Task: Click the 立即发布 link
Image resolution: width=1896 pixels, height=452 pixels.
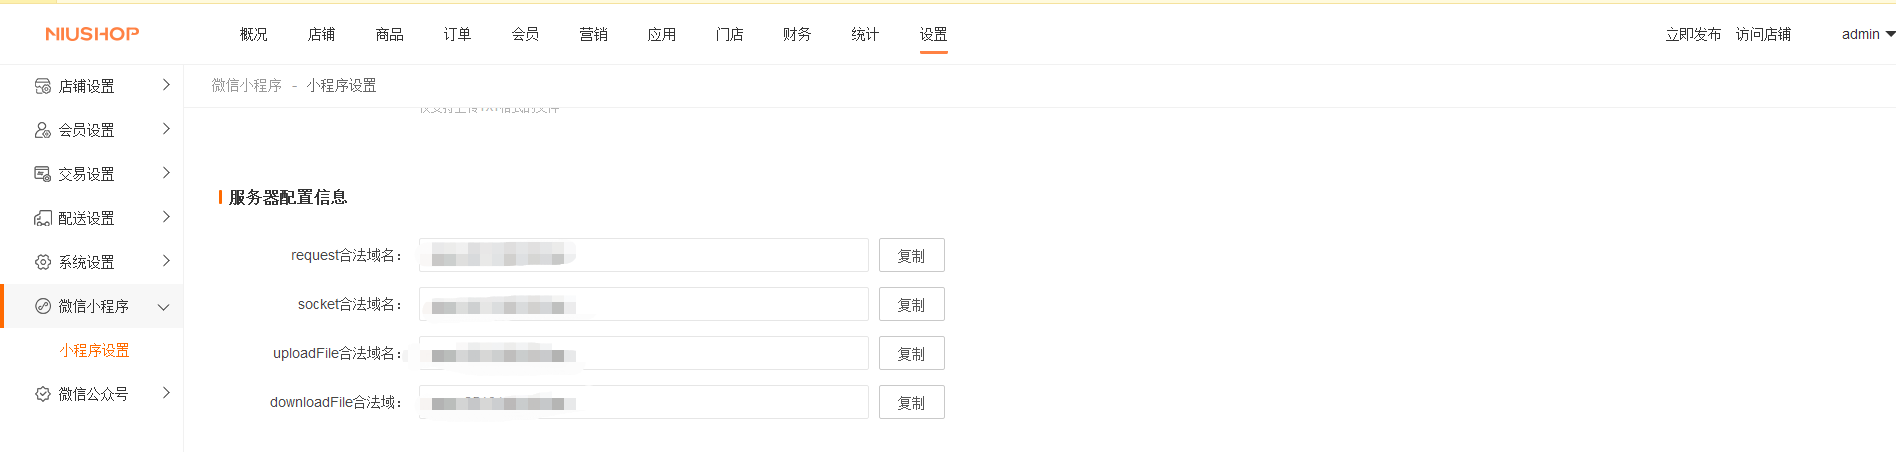Action: click(1693, 34)
